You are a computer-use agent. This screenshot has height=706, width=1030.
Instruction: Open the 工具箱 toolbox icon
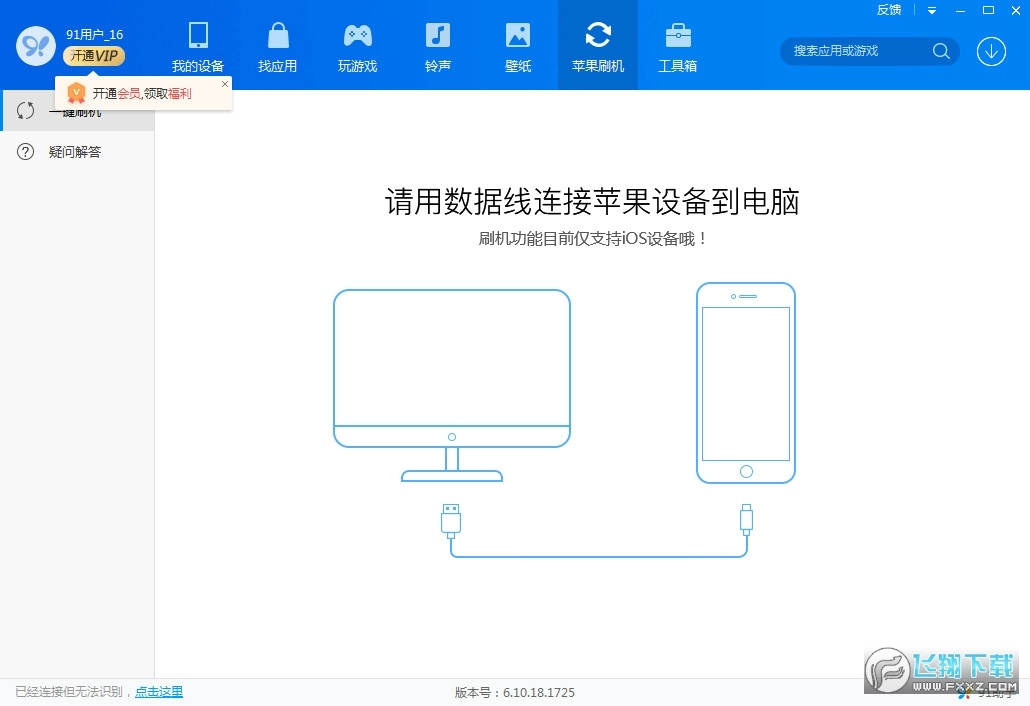point(677,45)
